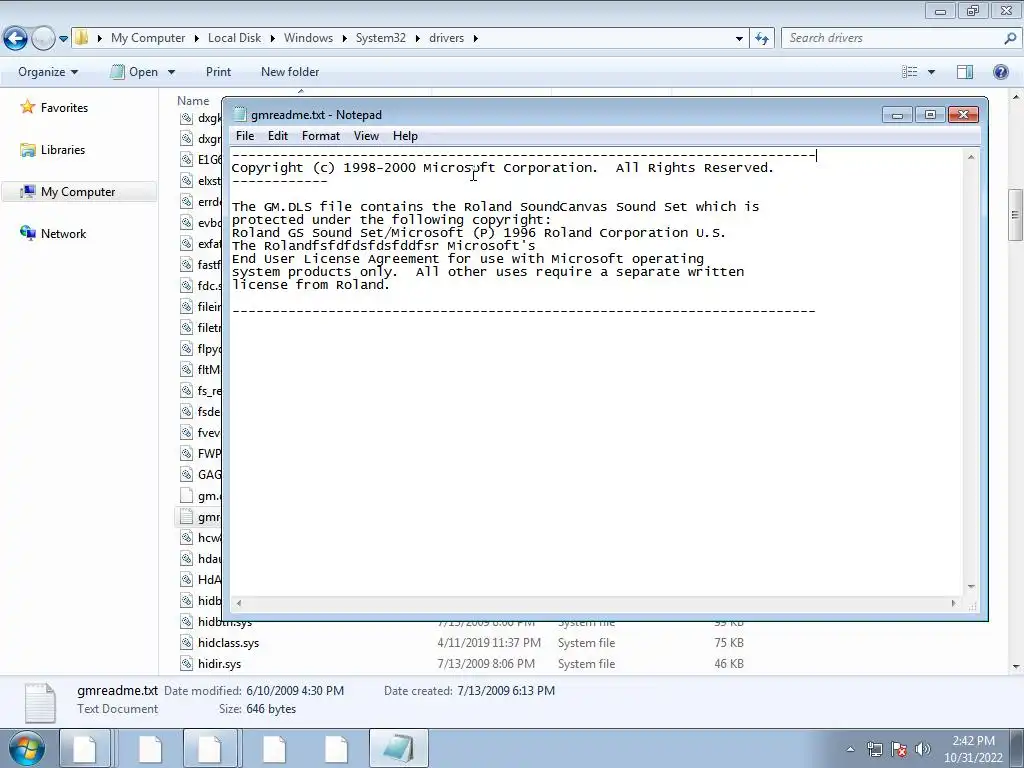
Task: Click the taskbar clock showing 2:42 PM
Action: (x=973, y=749)
